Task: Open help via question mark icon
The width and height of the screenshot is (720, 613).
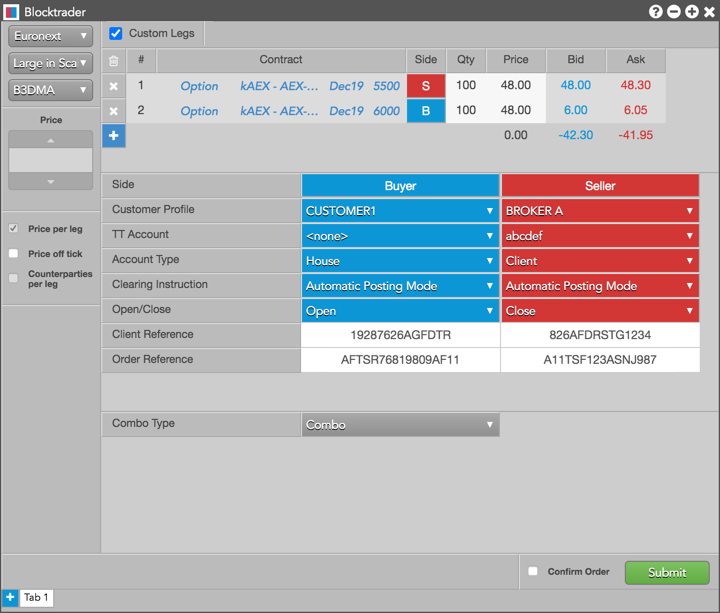Action: (655, 11)
